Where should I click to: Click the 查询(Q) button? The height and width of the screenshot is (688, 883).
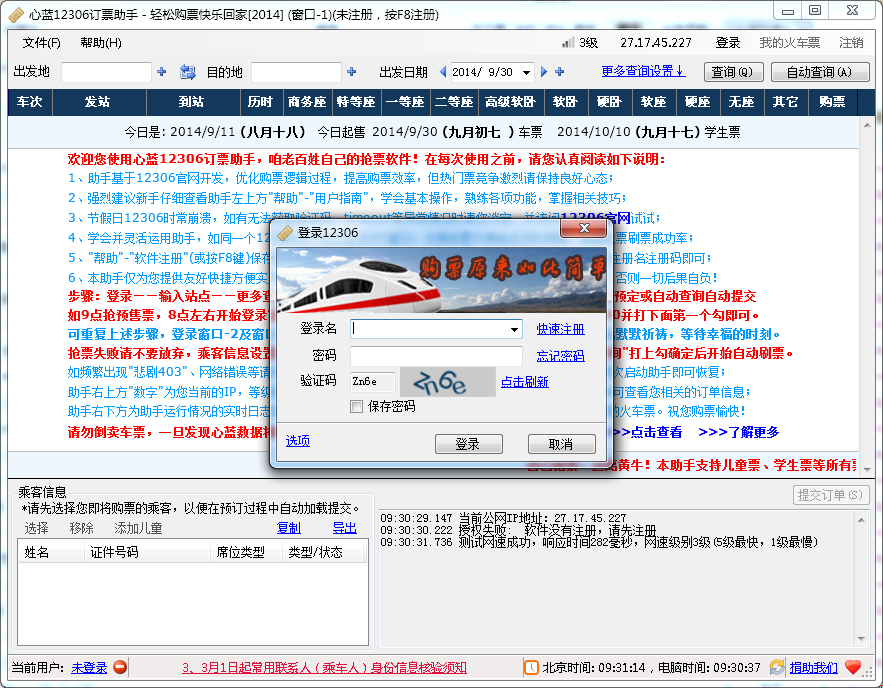coord(733,72)
